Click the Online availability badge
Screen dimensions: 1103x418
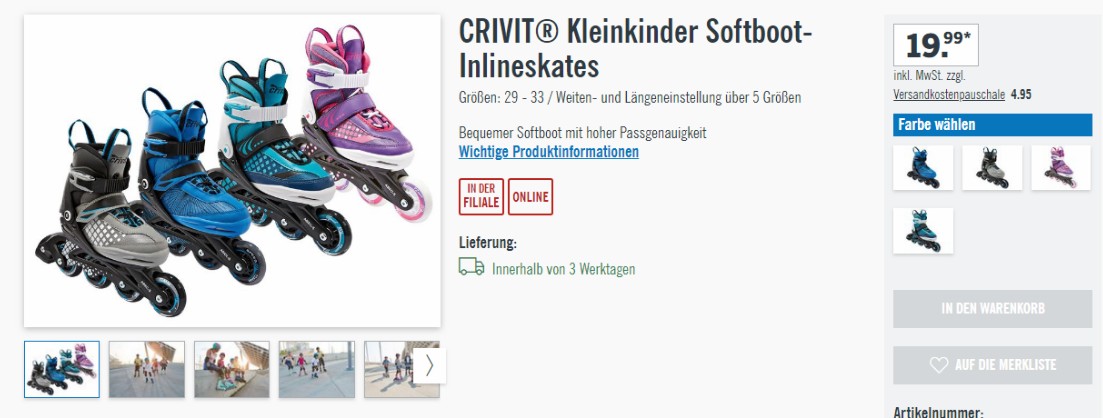click(530, 197)
